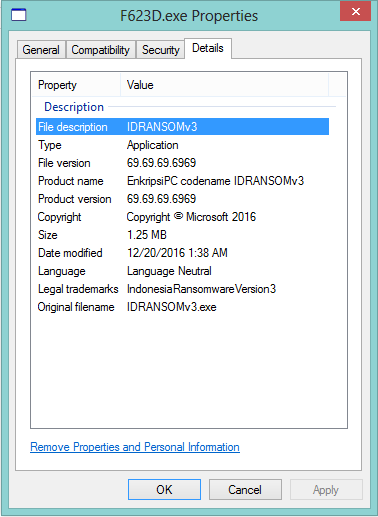378x517 pixels.
Task: Click the Cancel button
Action: coord(245,490)
